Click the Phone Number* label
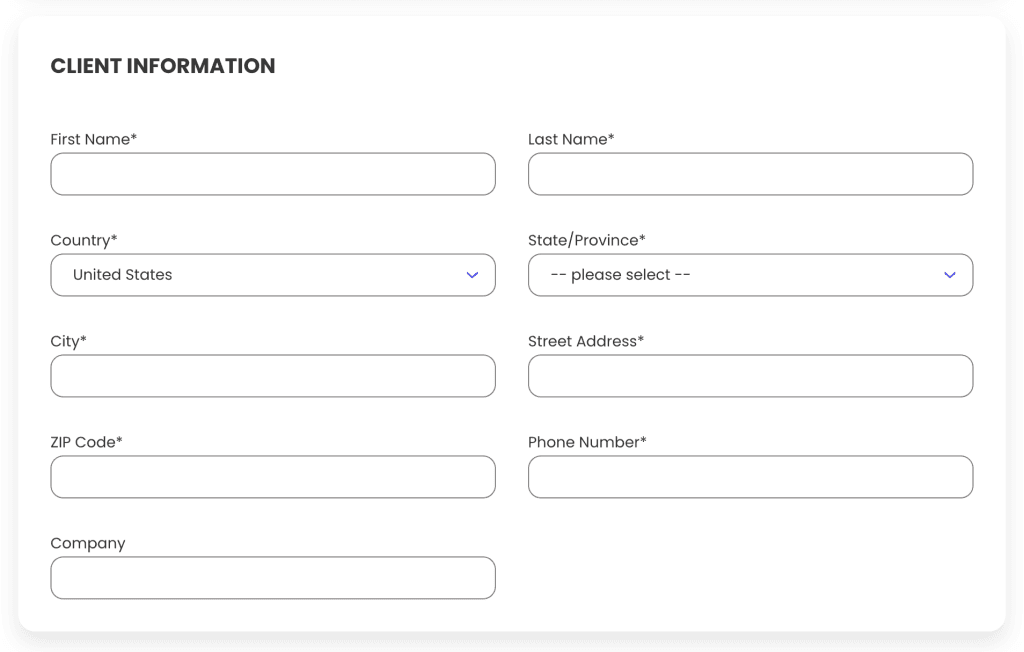This screenshot has width=1024, height=652. [x=587, y=442]
